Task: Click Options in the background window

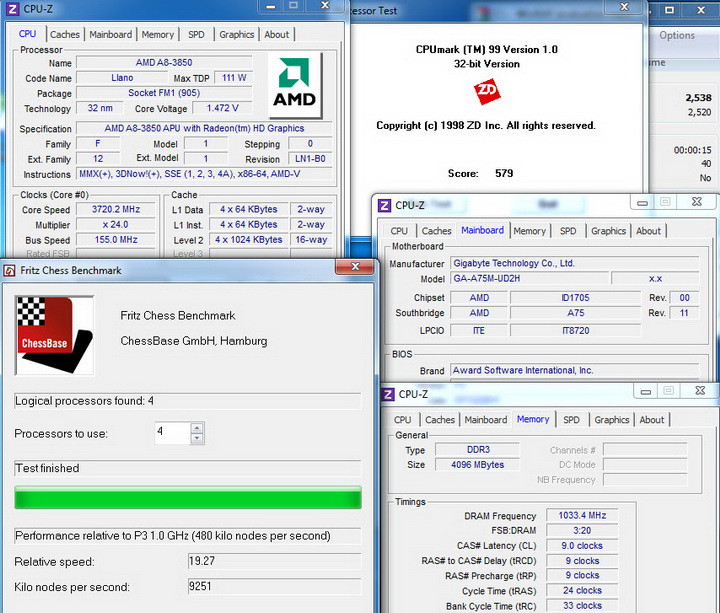Action: 677,35
